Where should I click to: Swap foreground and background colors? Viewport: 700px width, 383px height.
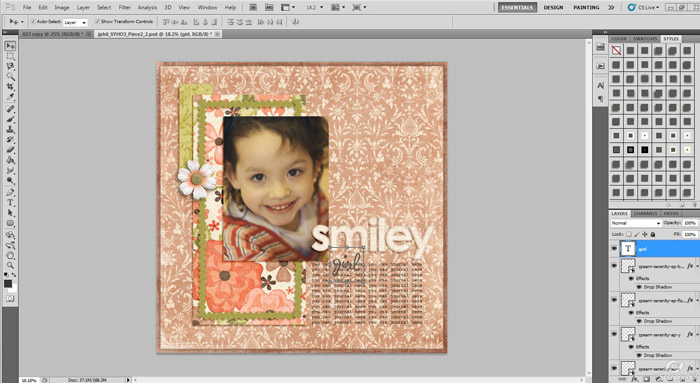[x=14, y=275]
